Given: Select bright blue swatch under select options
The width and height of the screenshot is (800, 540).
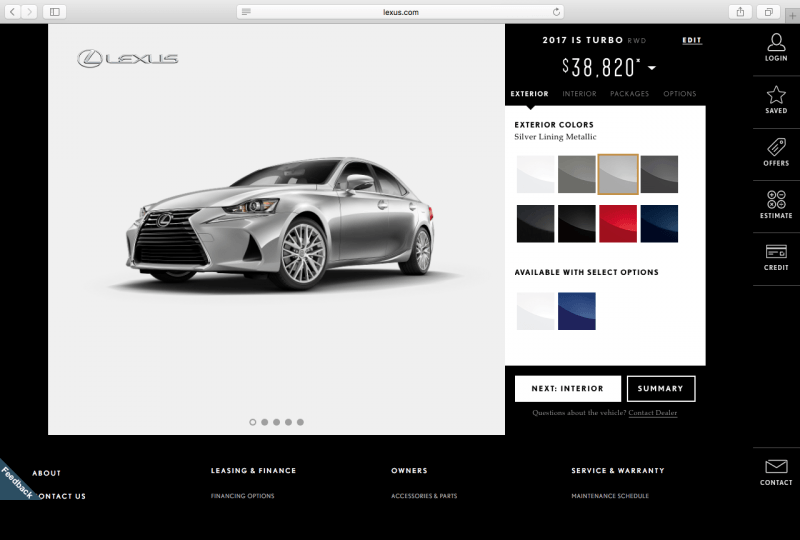Looking at the screenshot, I should coord(577,311).
